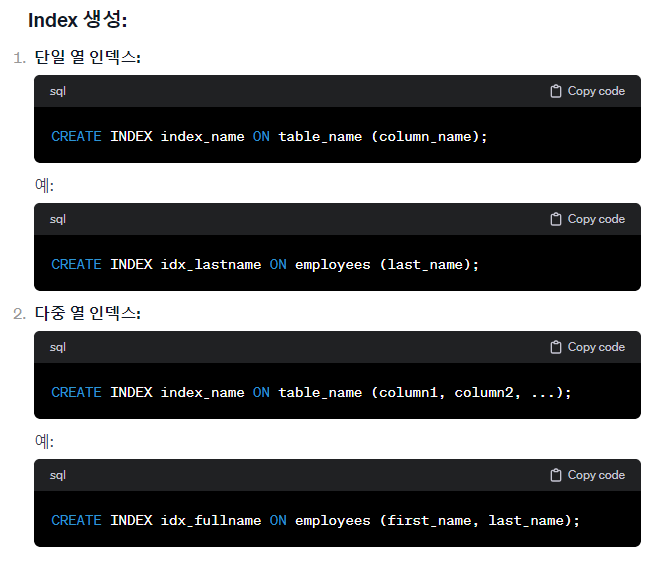Screen dimensions: 661x561
Task: Click ON keyword in idx_fullname statement
Action: point(278,520)
